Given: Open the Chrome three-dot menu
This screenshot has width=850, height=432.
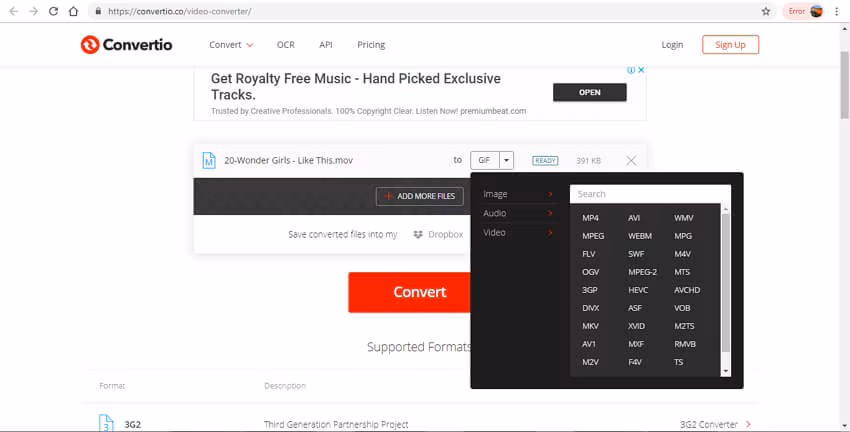Looking at the screenshot, I should coord(837,11).
